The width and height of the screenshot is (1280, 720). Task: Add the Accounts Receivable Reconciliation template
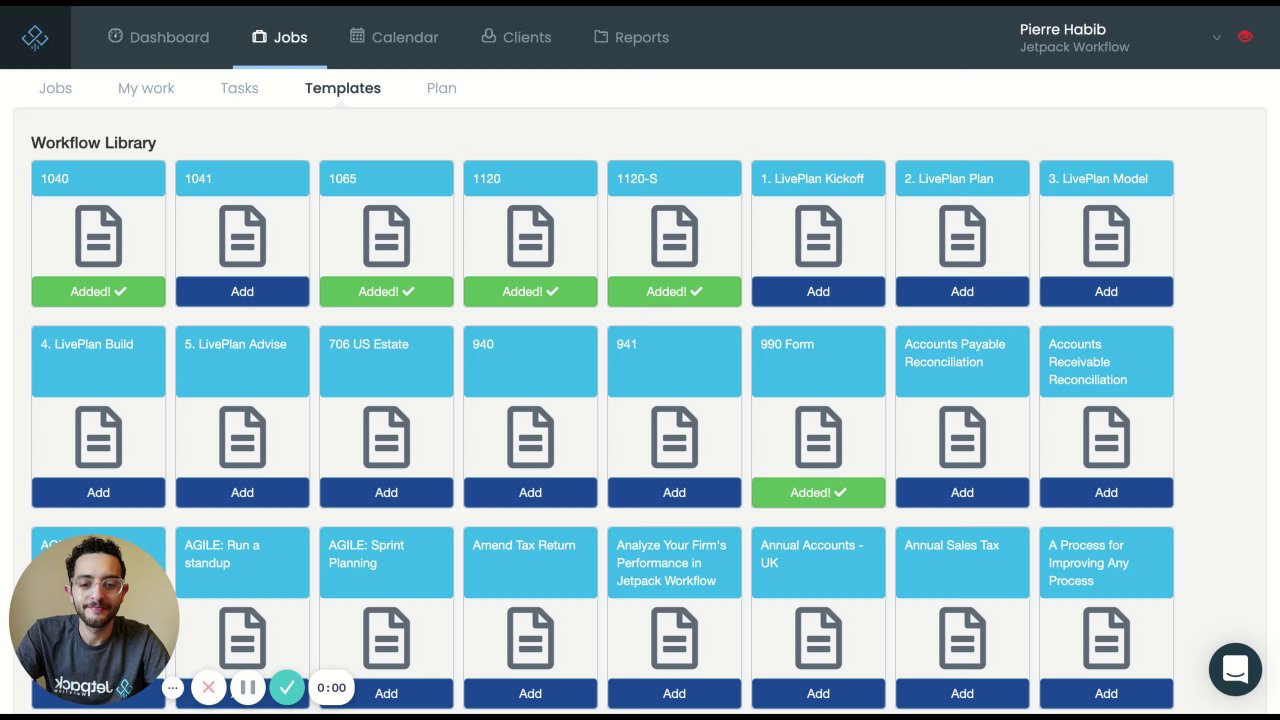(x=1106, y=492)
